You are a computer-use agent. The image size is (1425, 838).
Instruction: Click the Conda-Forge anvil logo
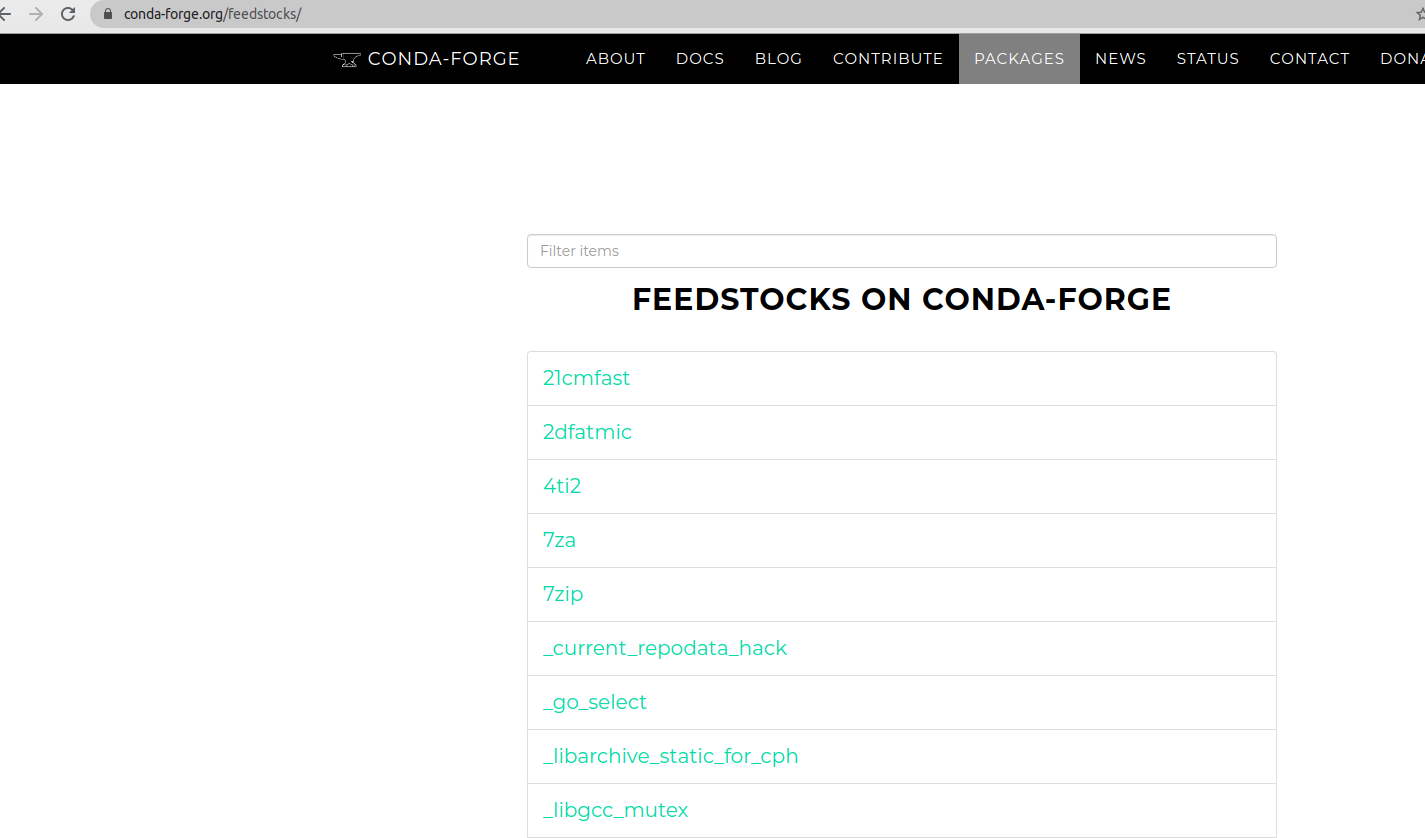[x=346, y=59]
